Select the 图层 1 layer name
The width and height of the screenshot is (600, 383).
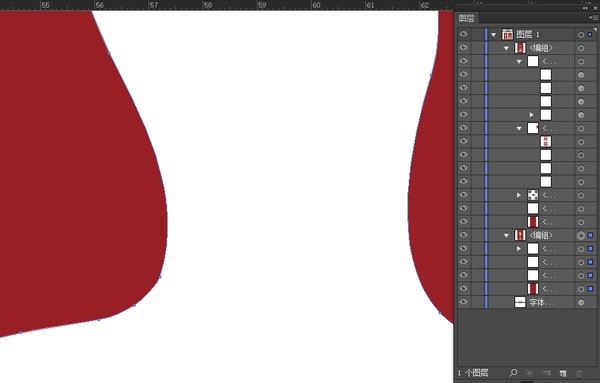click(x=528, y=34)
